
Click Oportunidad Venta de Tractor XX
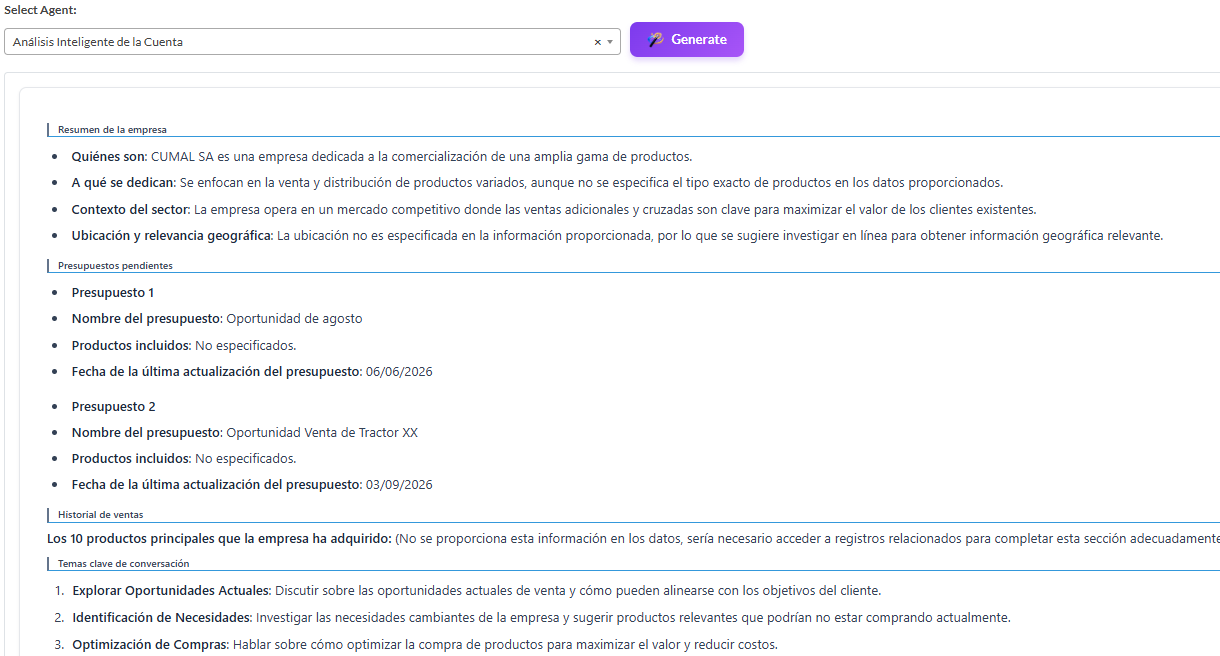tap(322, 433)
